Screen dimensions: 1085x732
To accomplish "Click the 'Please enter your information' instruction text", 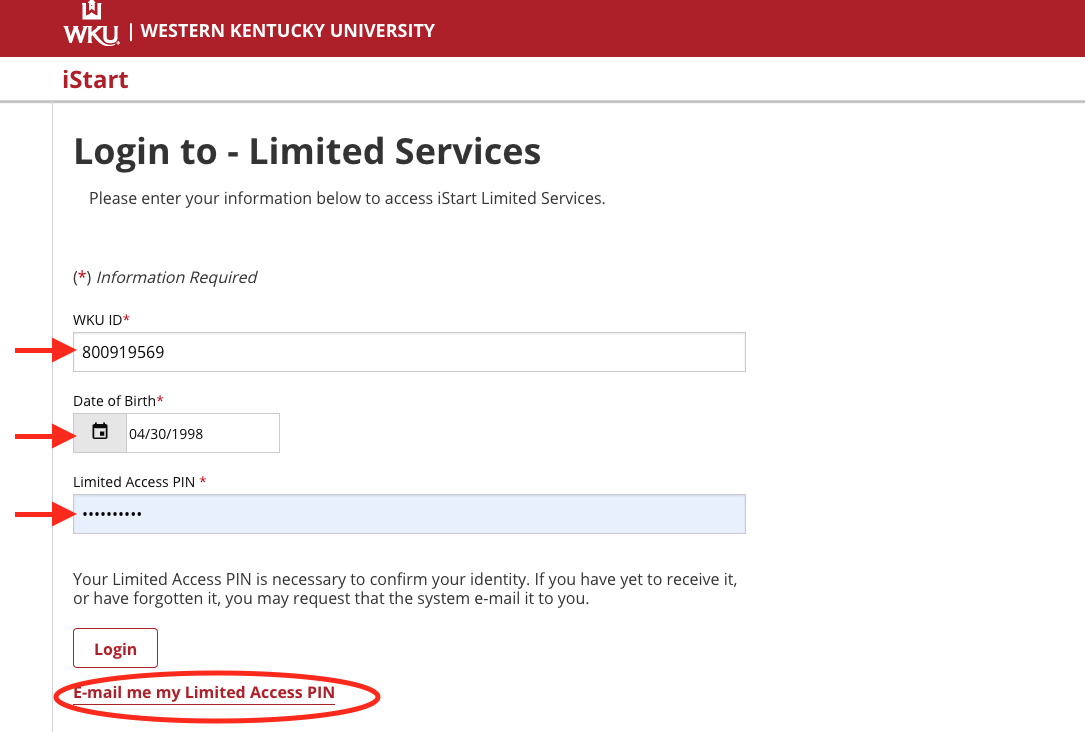I will pos(347,198).
